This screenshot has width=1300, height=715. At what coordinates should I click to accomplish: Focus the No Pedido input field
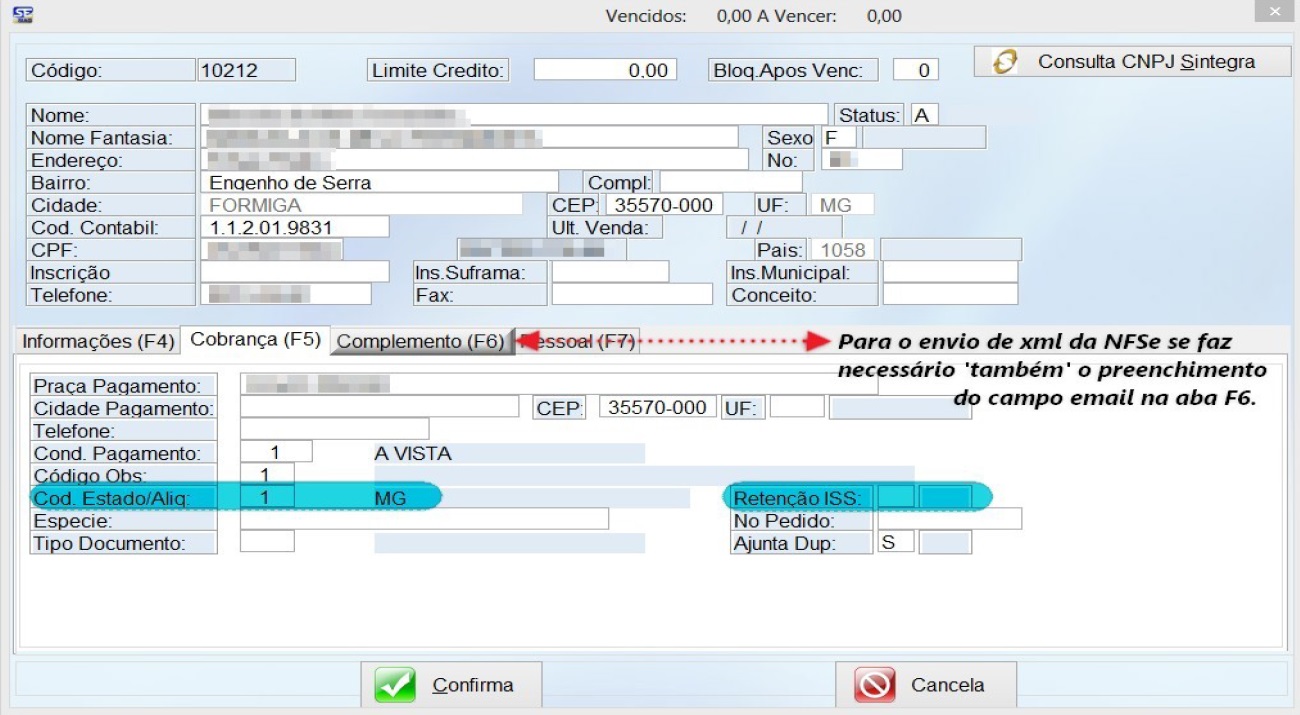(x=949, y=519)
